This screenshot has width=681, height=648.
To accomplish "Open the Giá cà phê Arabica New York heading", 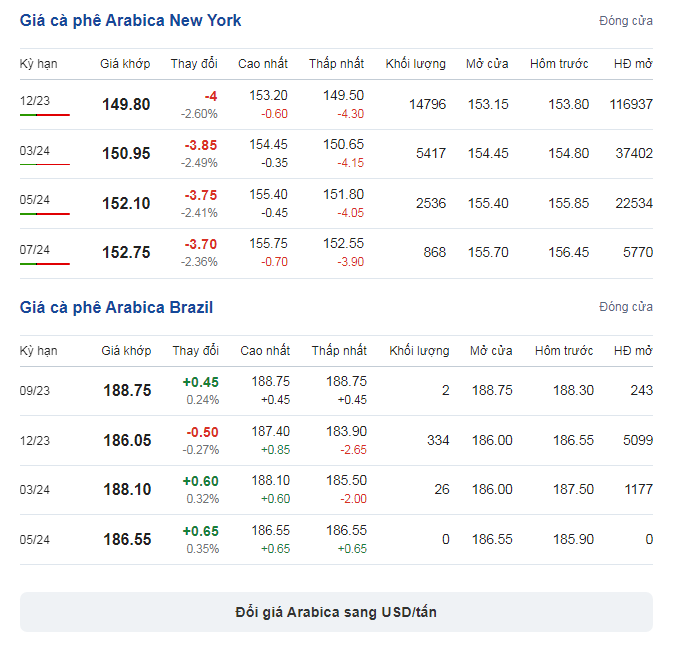I will pyautogui.click(x=130, y=20).
